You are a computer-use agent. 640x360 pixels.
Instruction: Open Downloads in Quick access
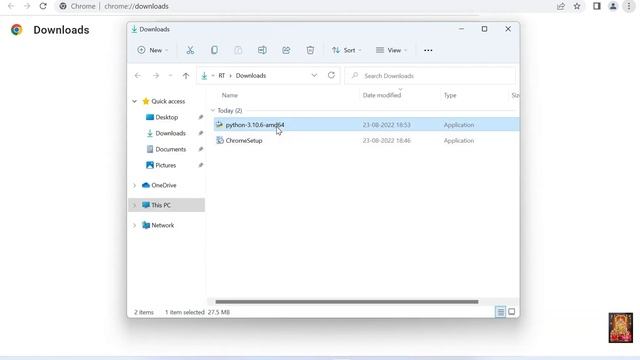(170, 133)
